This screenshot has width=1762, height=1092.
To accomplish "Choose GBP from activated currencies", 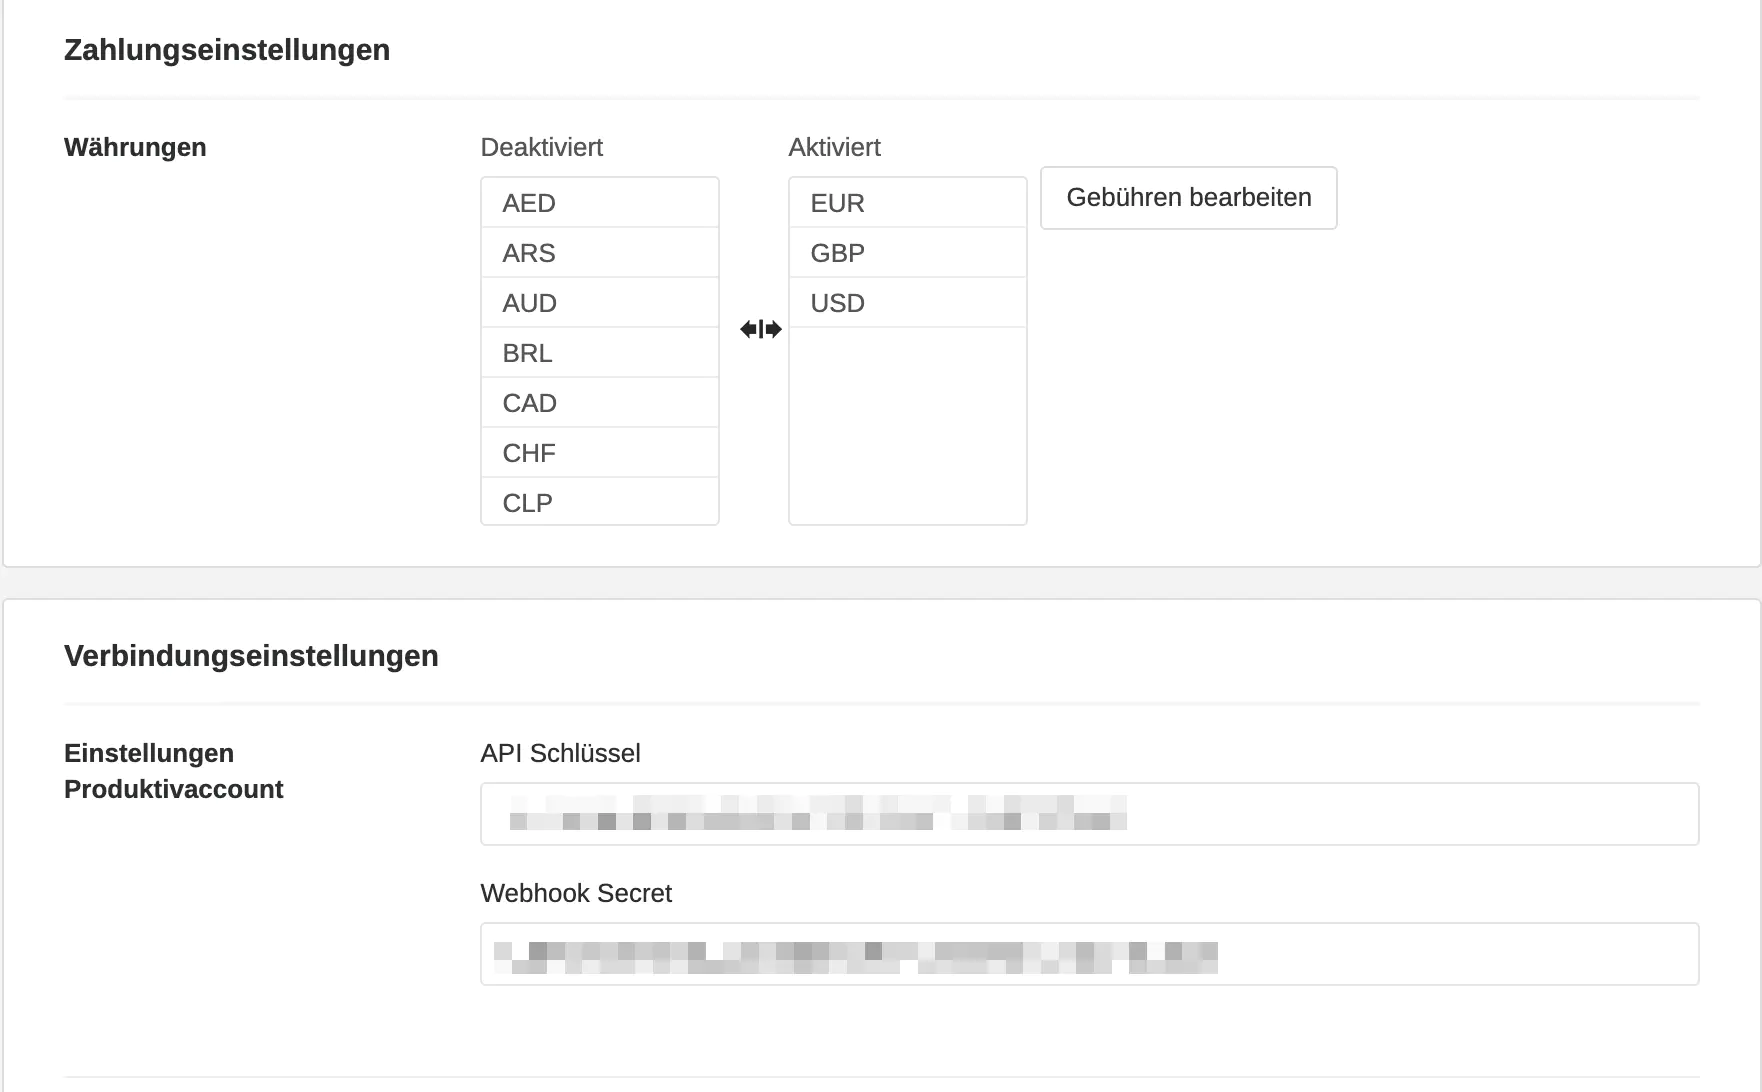I will (907, 253).
